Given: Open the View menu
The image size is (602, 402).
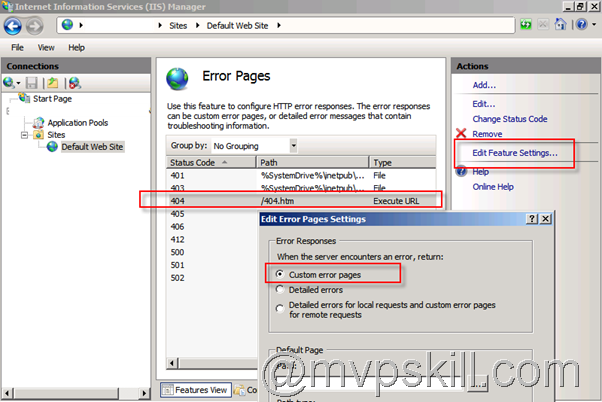Looking at the screenshot, I should (x=46, y=48).
